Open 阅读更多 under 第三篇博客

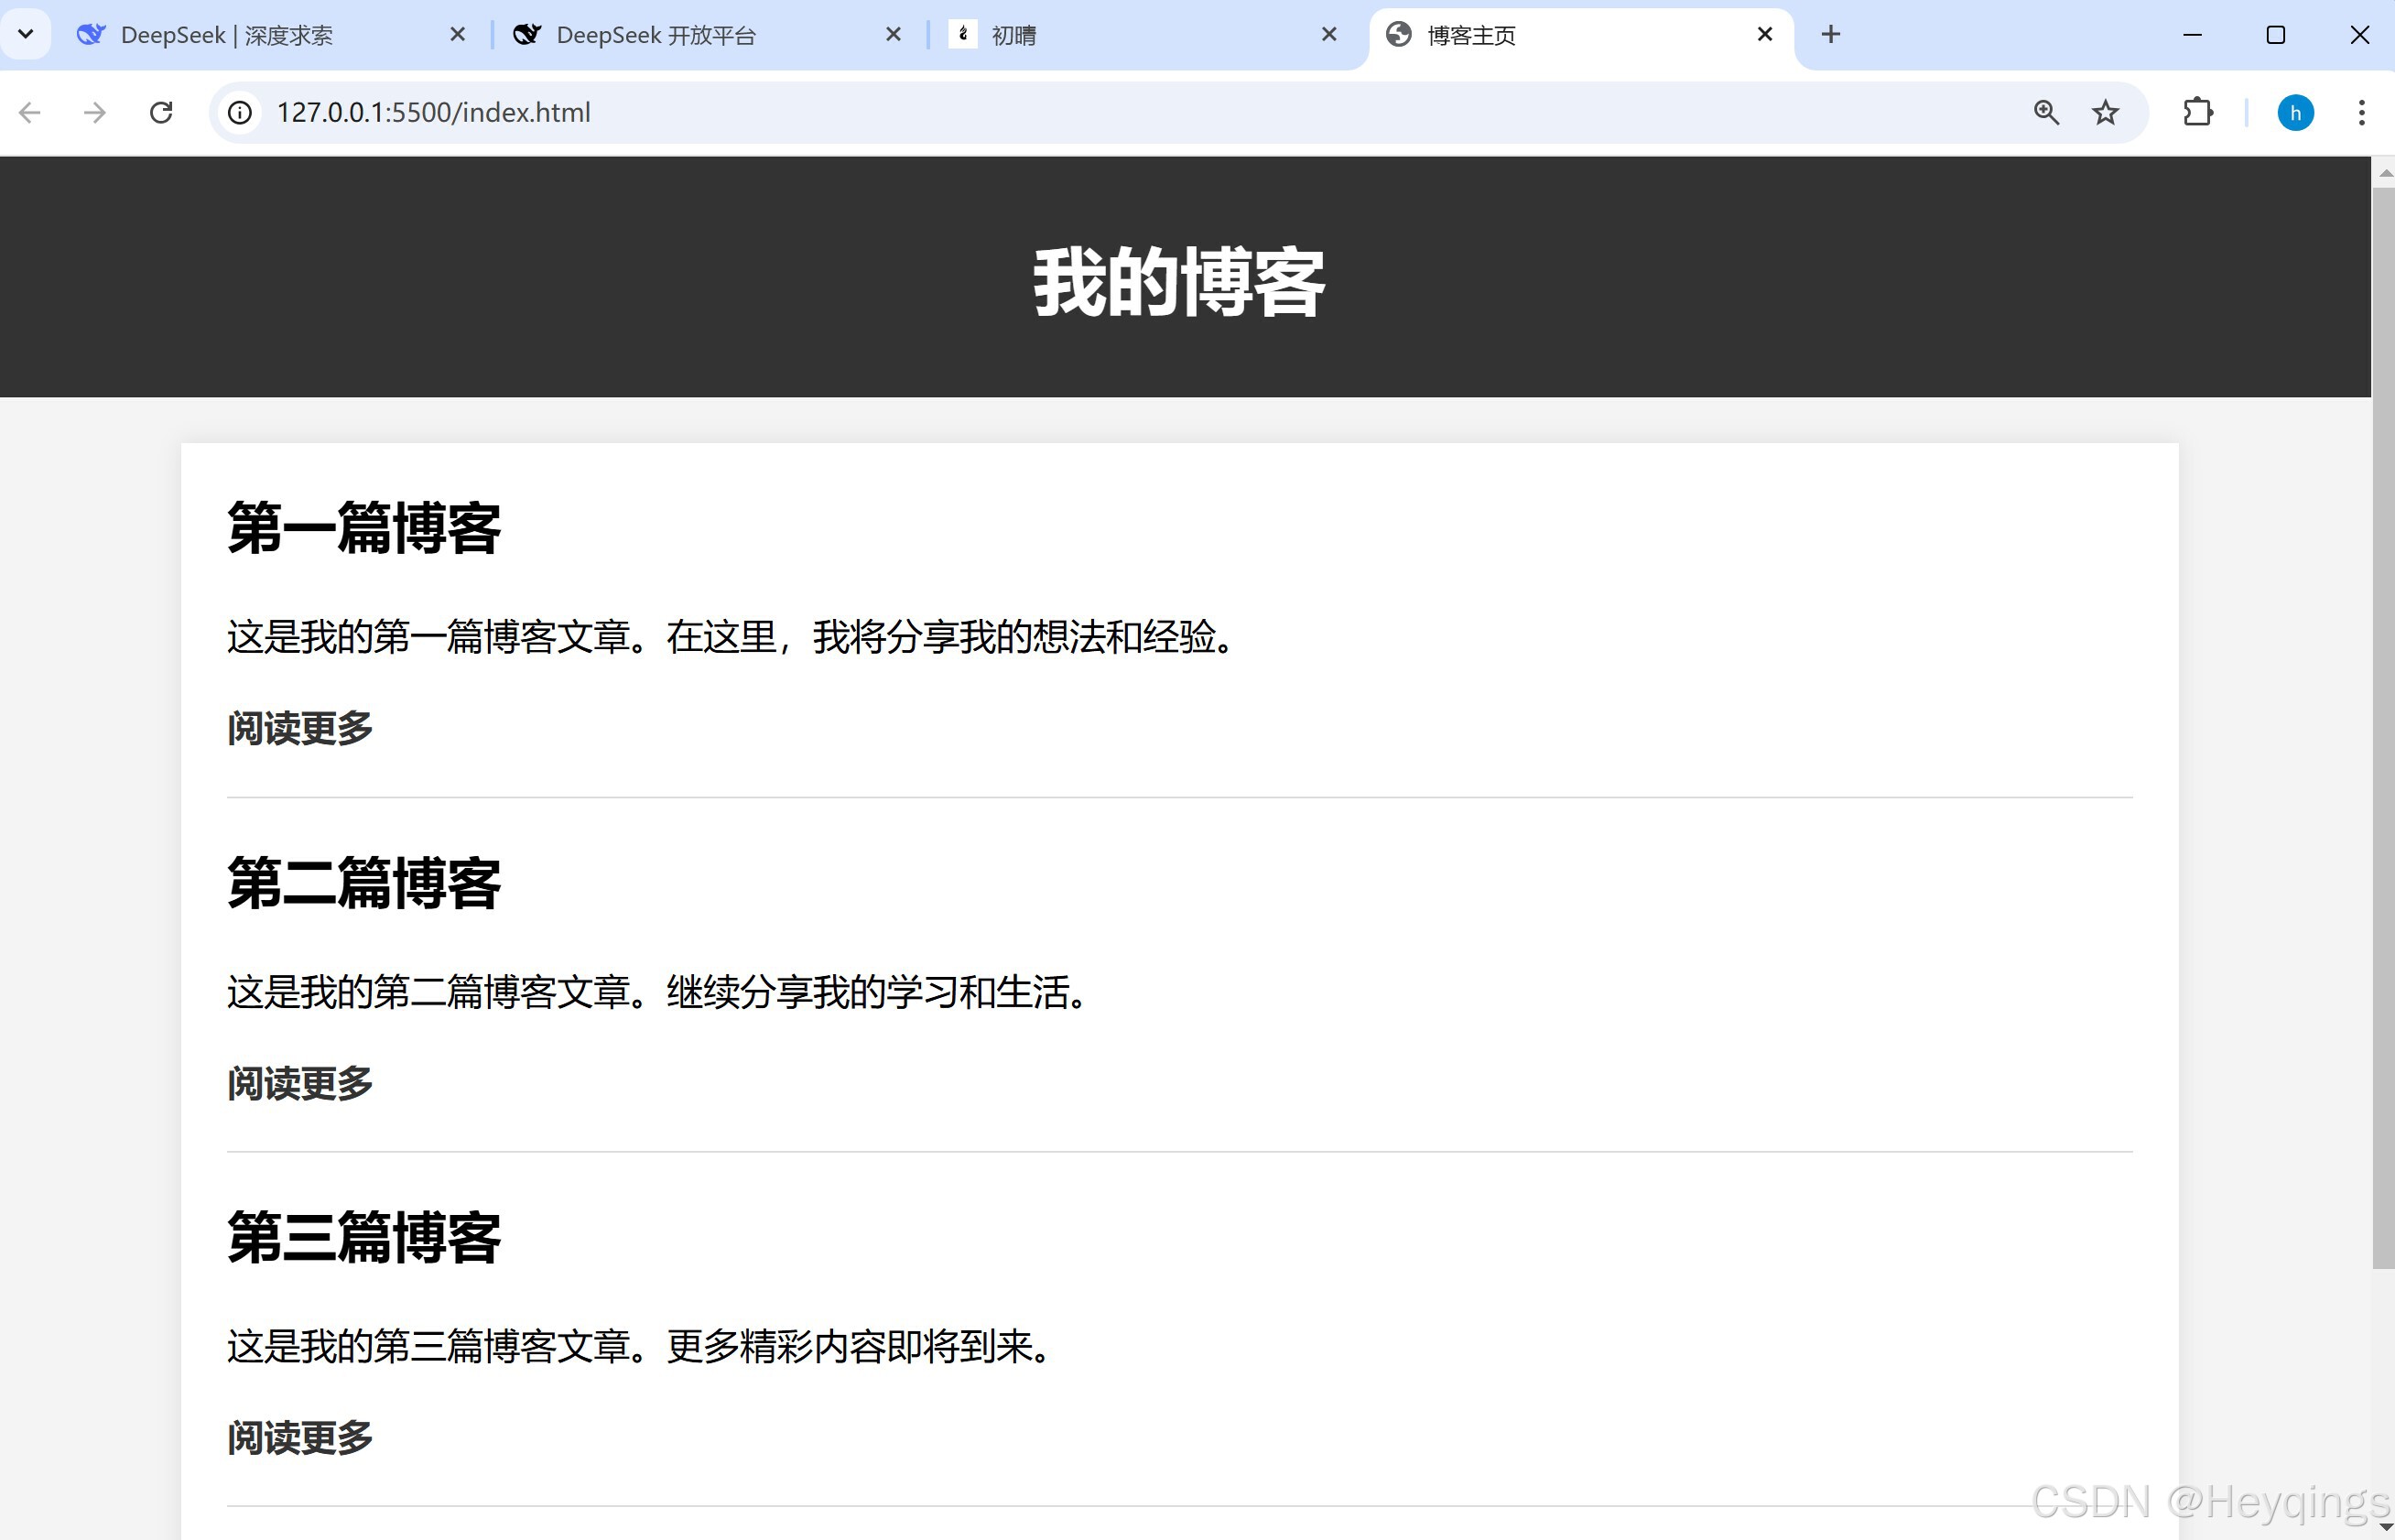pos(300,1438)
